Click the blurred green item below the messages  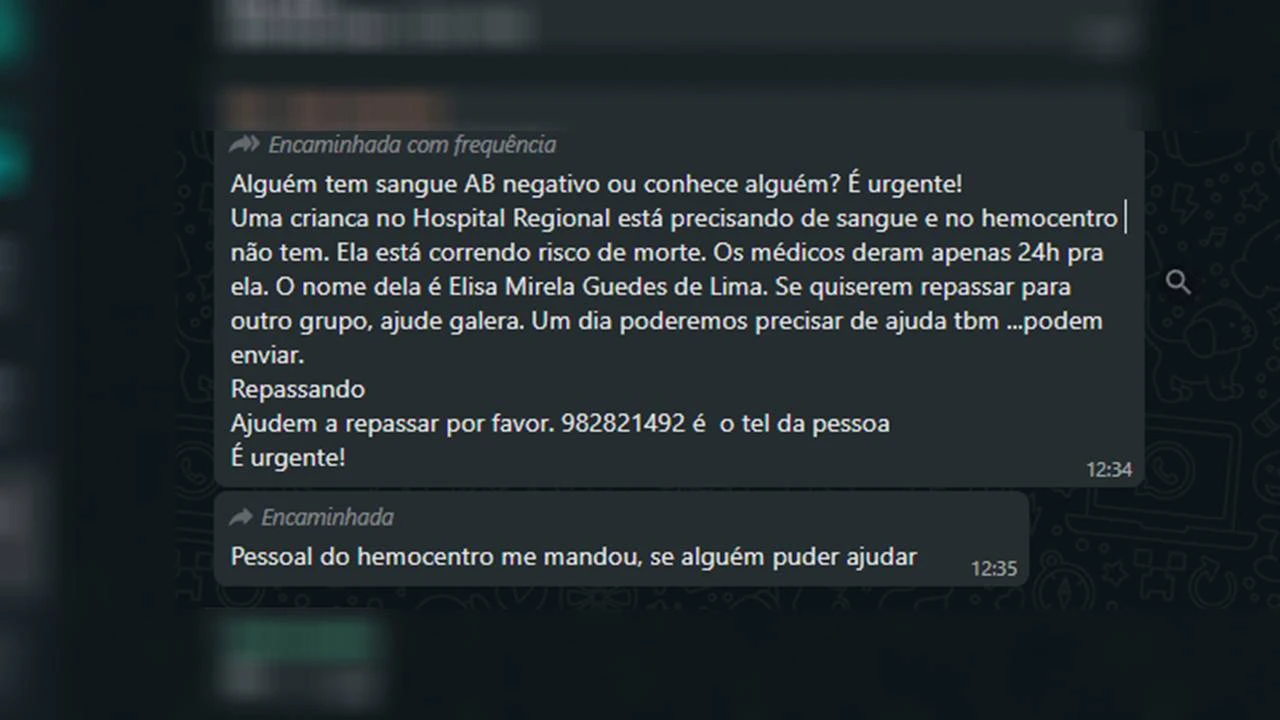(x=300, y=638)
